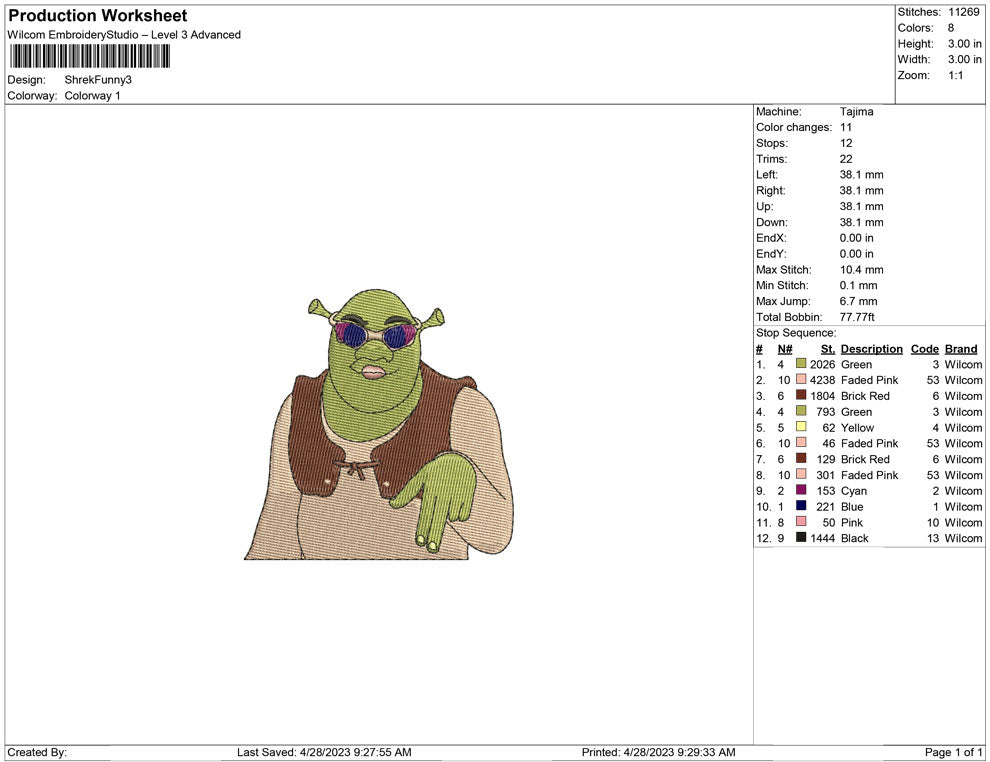The height and width of the screenshot is (762, 990).
Task: Click the Machine value 'Tajima'
Action: (x=857, y=112)
